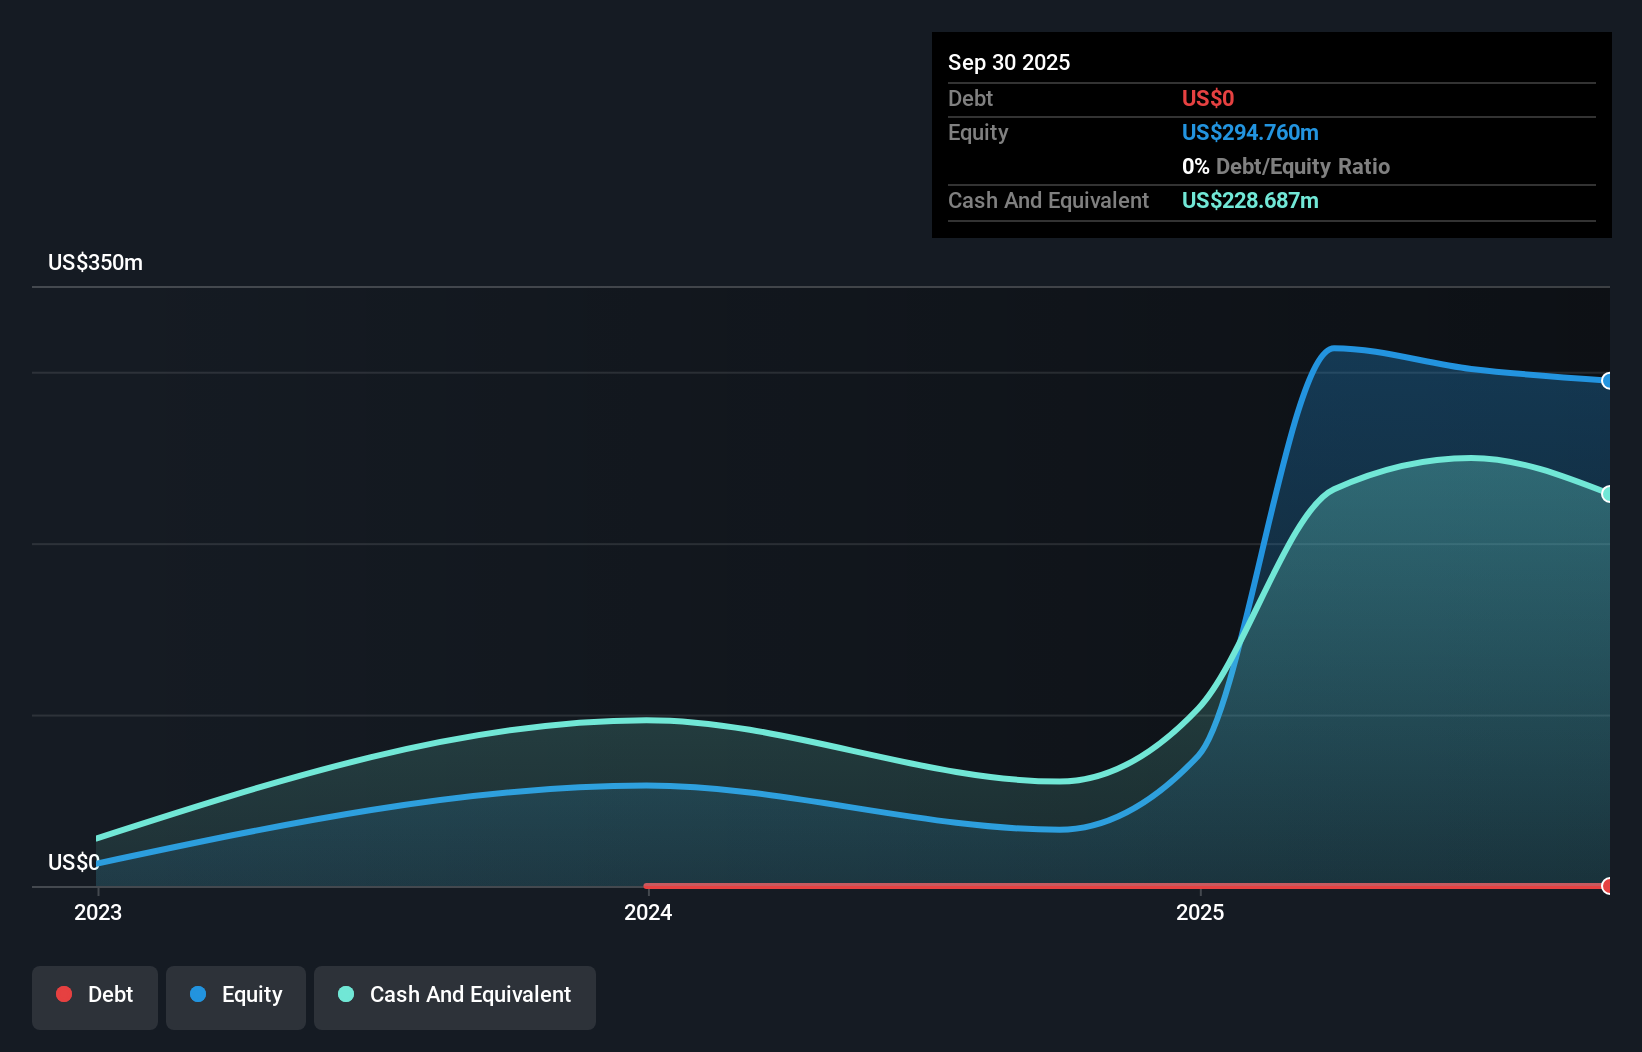Click the 0% Debt/Equity Ratio text
This screenshot has height=1052, width=1642.
click(1286, 166)
